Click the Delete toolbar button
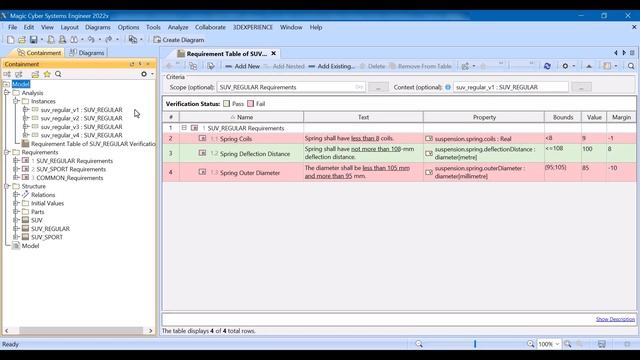Image resolution: width=640 pixels, height=360 pixels. [x=372, y=66]
